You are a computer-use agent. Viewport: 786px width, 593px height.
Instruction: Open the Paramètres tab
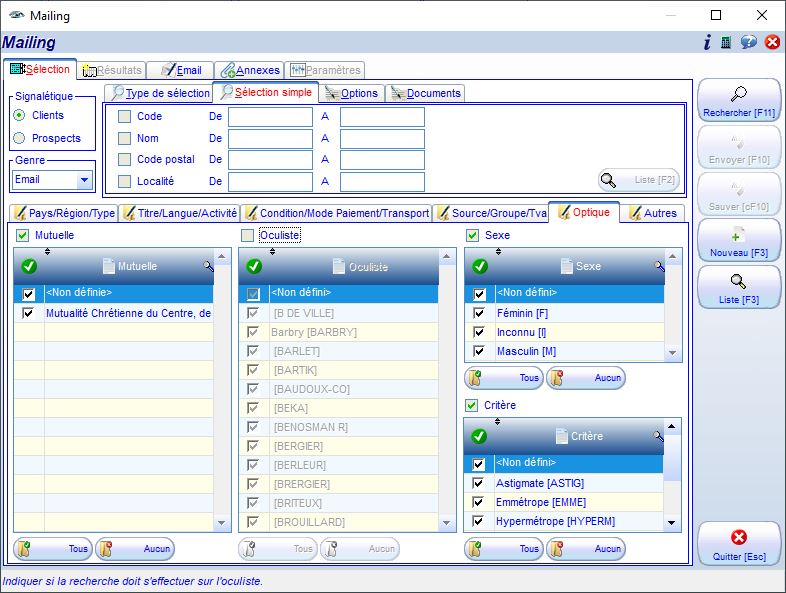325,70
